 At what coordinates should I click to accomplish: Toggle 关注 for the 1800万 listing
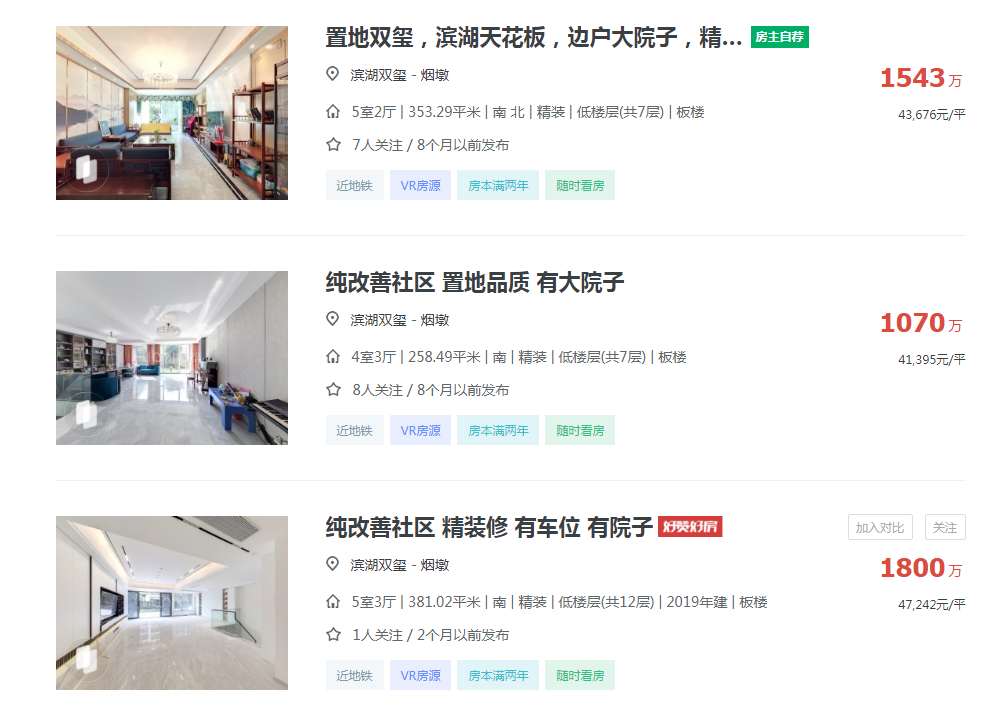click(945, 527)
